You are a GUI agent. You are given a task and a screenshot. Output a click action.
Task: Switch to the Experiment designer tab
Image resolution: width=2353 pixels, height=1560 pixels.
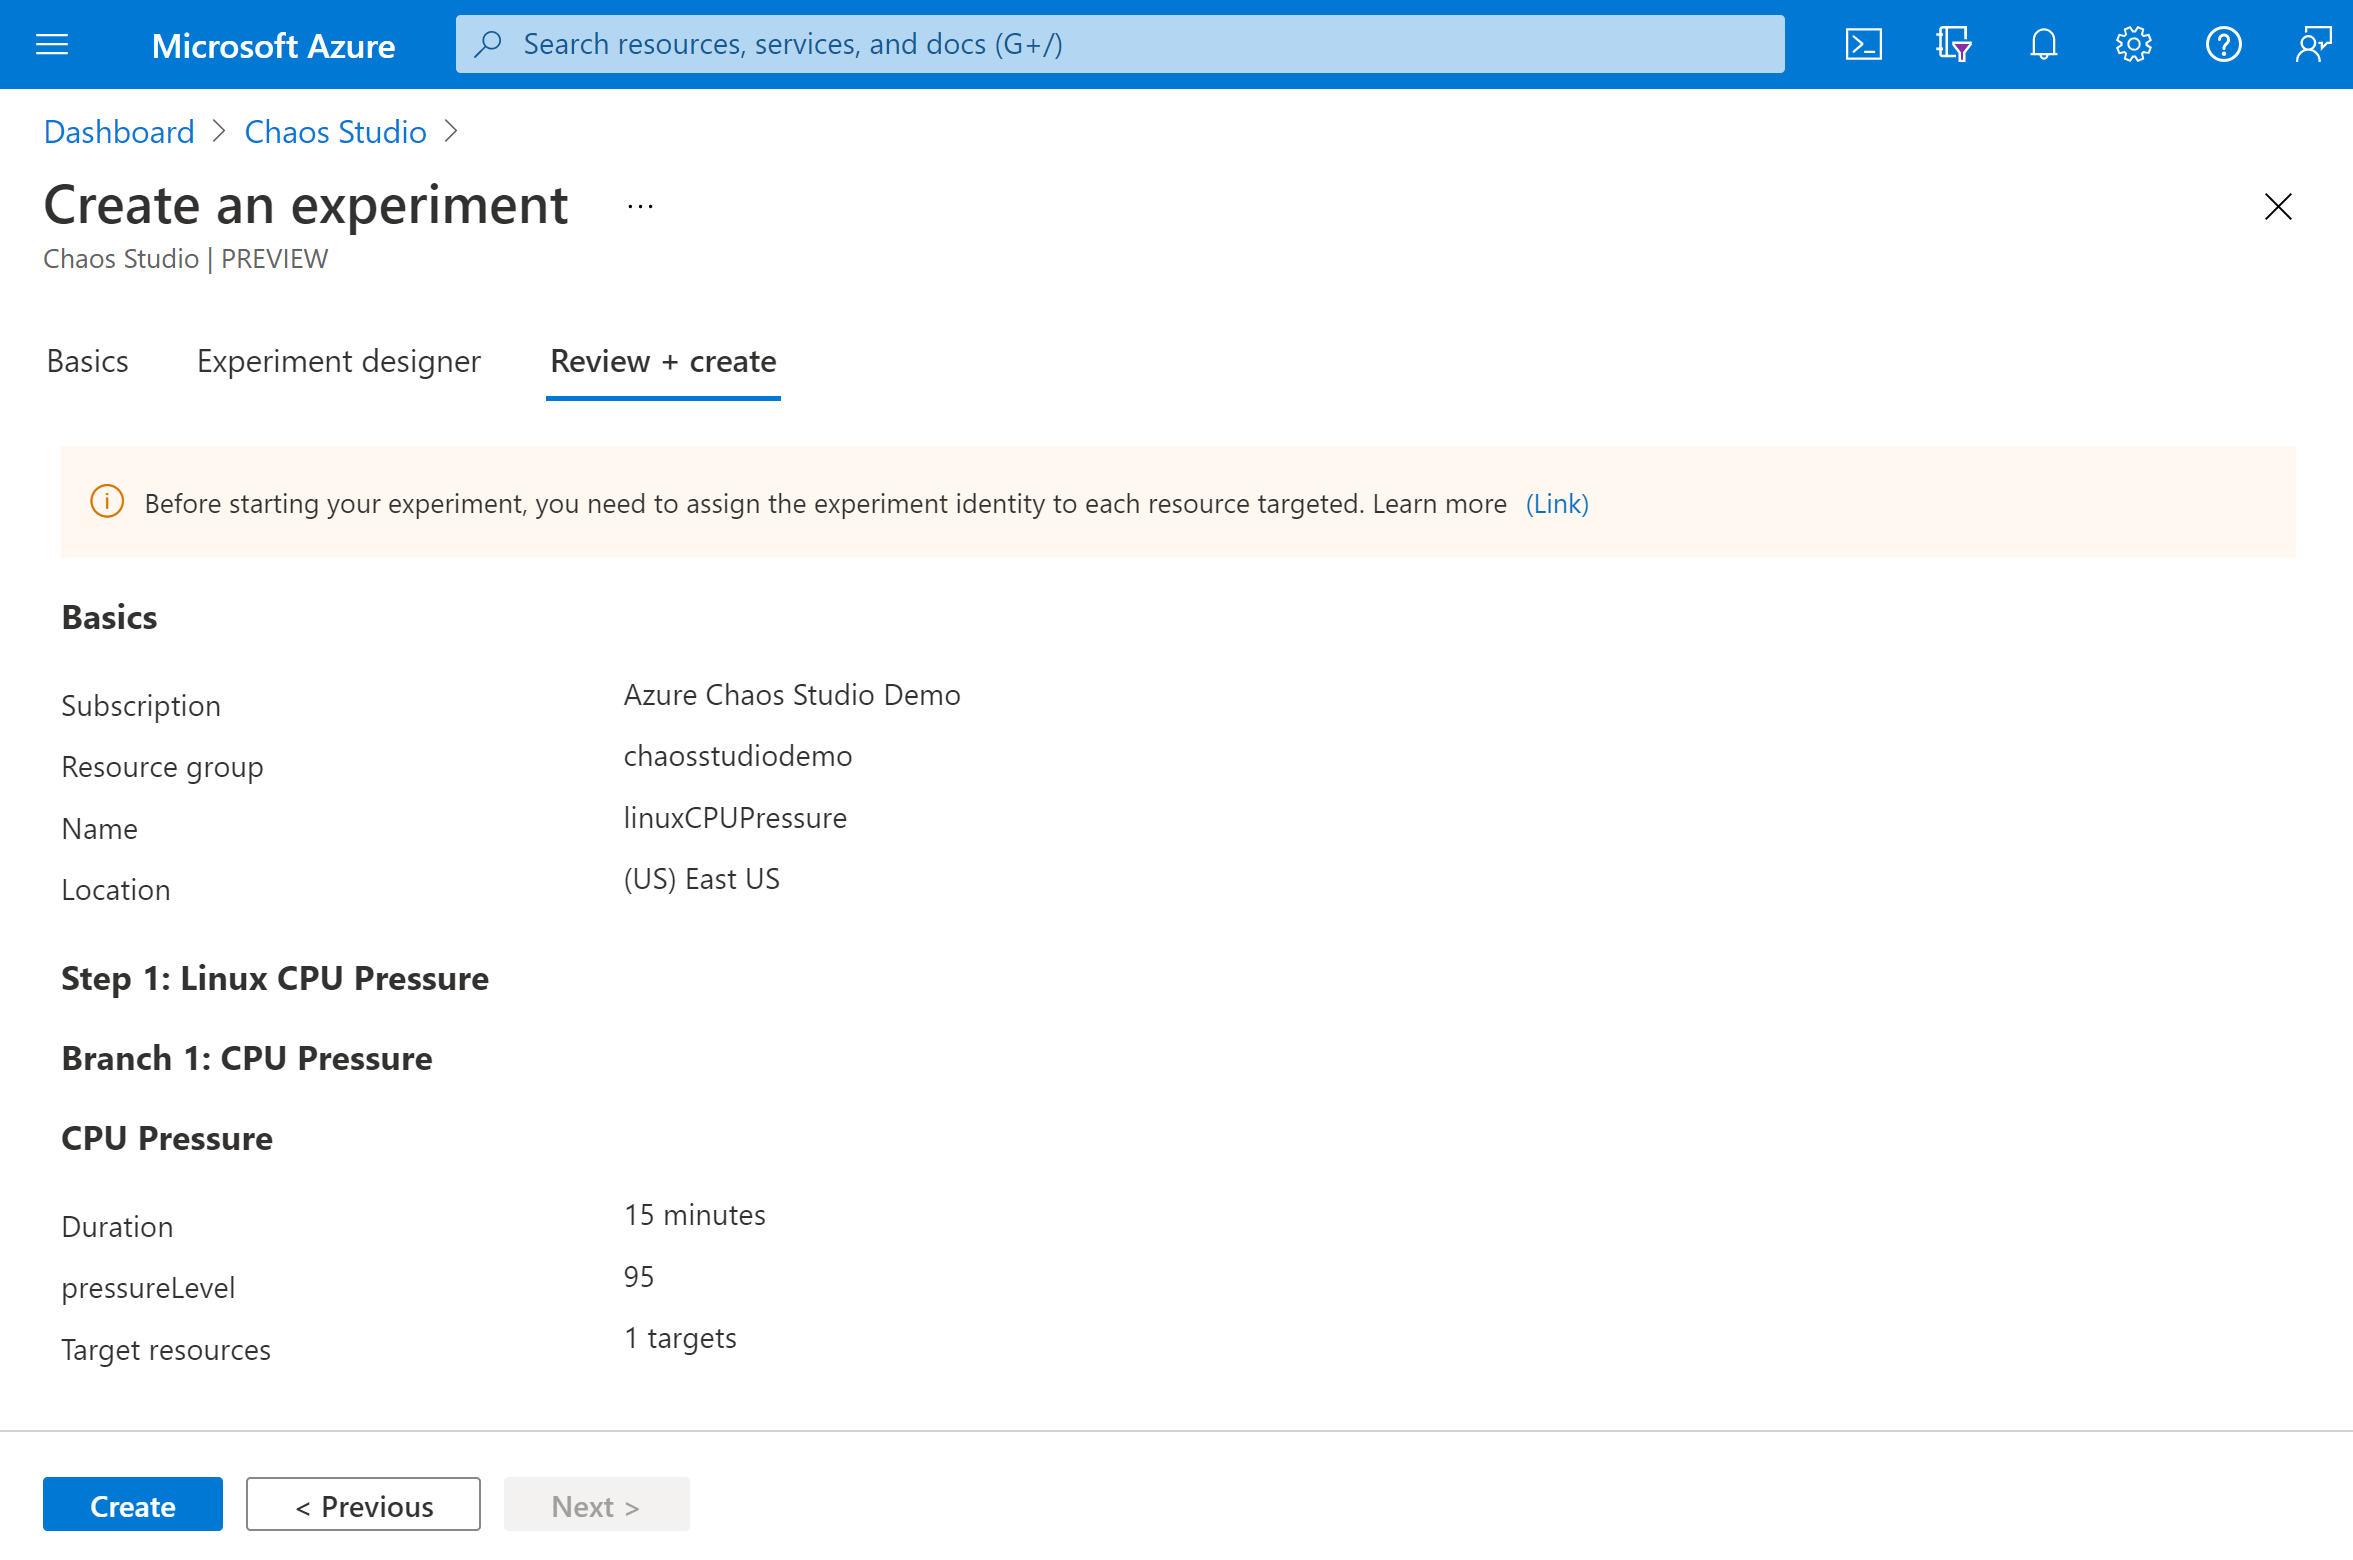338,362
